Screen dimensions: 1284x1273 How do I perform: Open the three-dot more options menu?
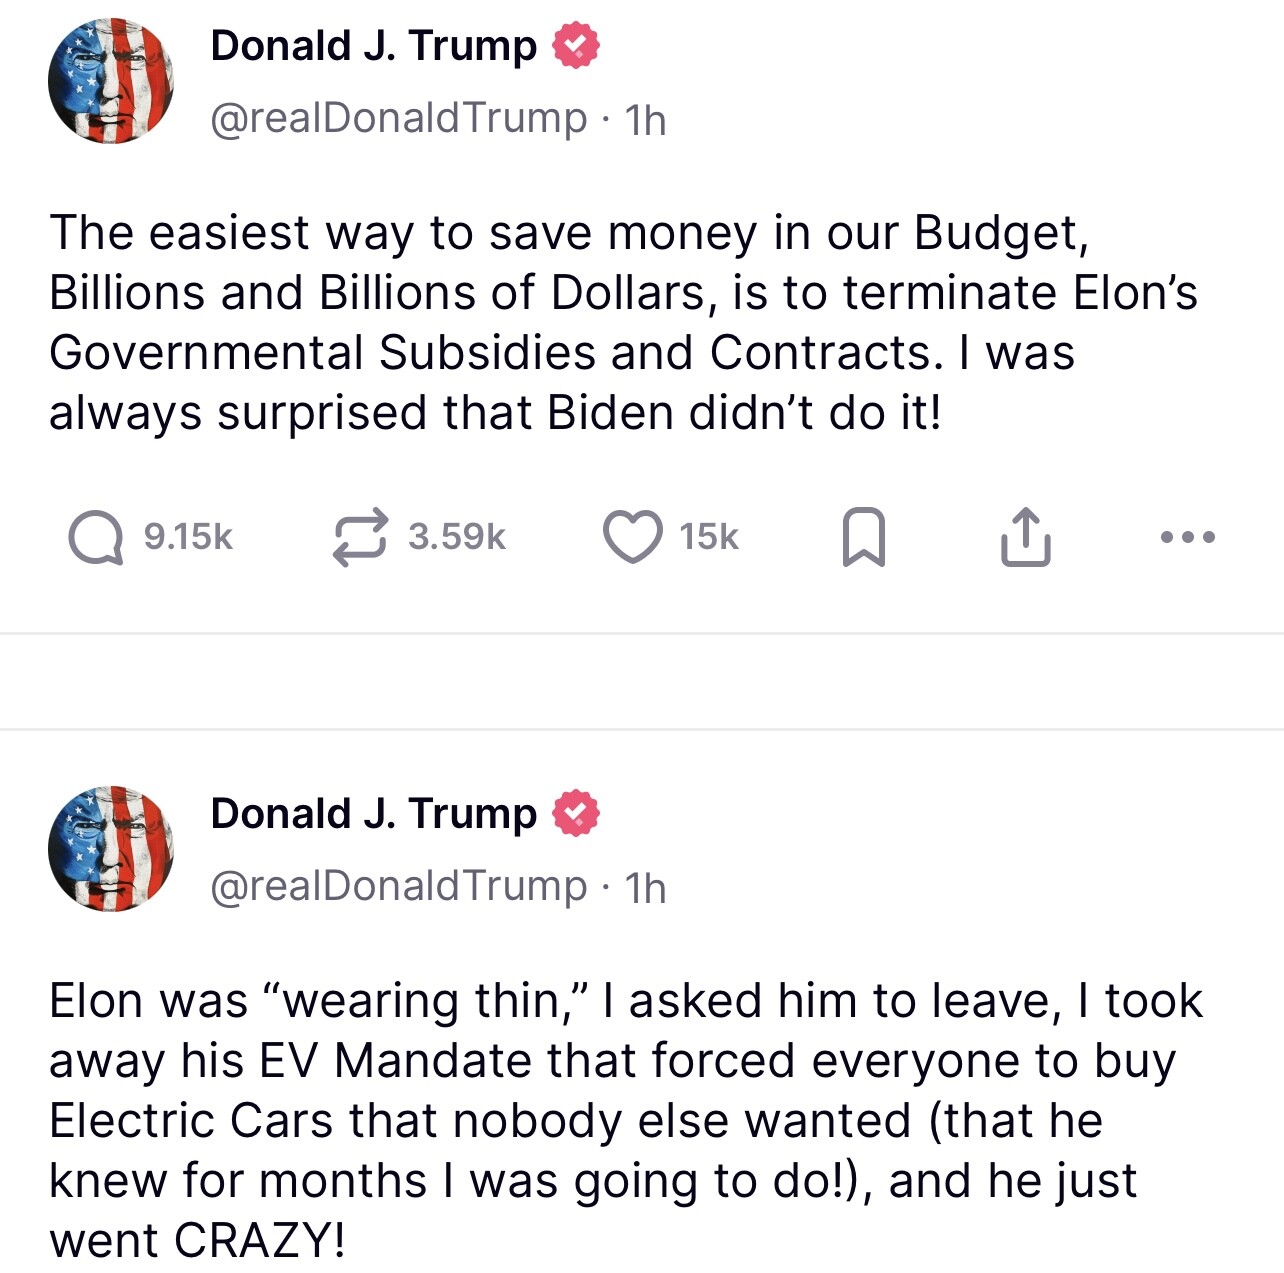point(1188,538)
